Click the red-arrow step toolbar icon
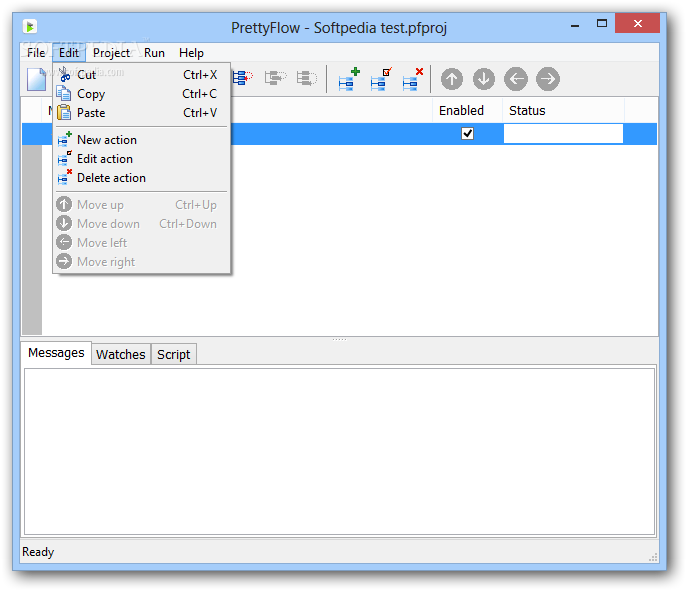This screenshot has width=687, height=591. pyautogui.click(x=242, y=78)
